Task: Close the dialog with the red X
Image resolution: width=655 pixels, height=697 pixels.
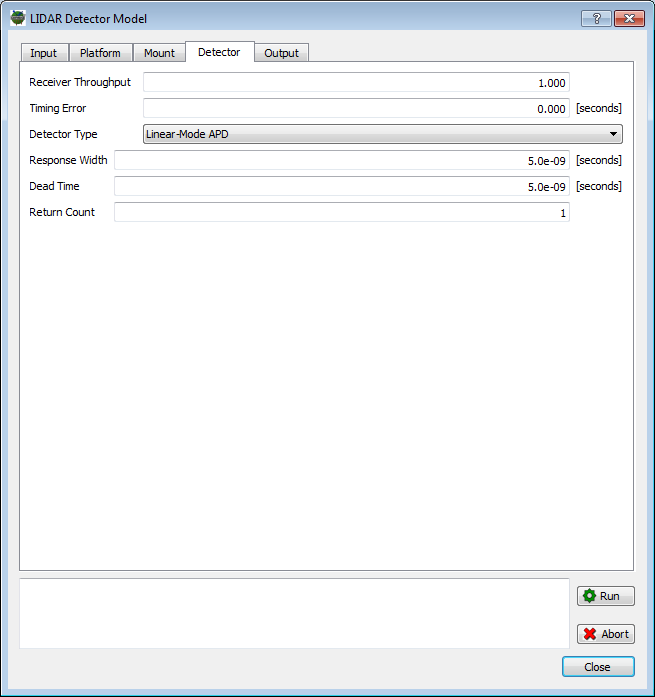Action: [628, 18]
